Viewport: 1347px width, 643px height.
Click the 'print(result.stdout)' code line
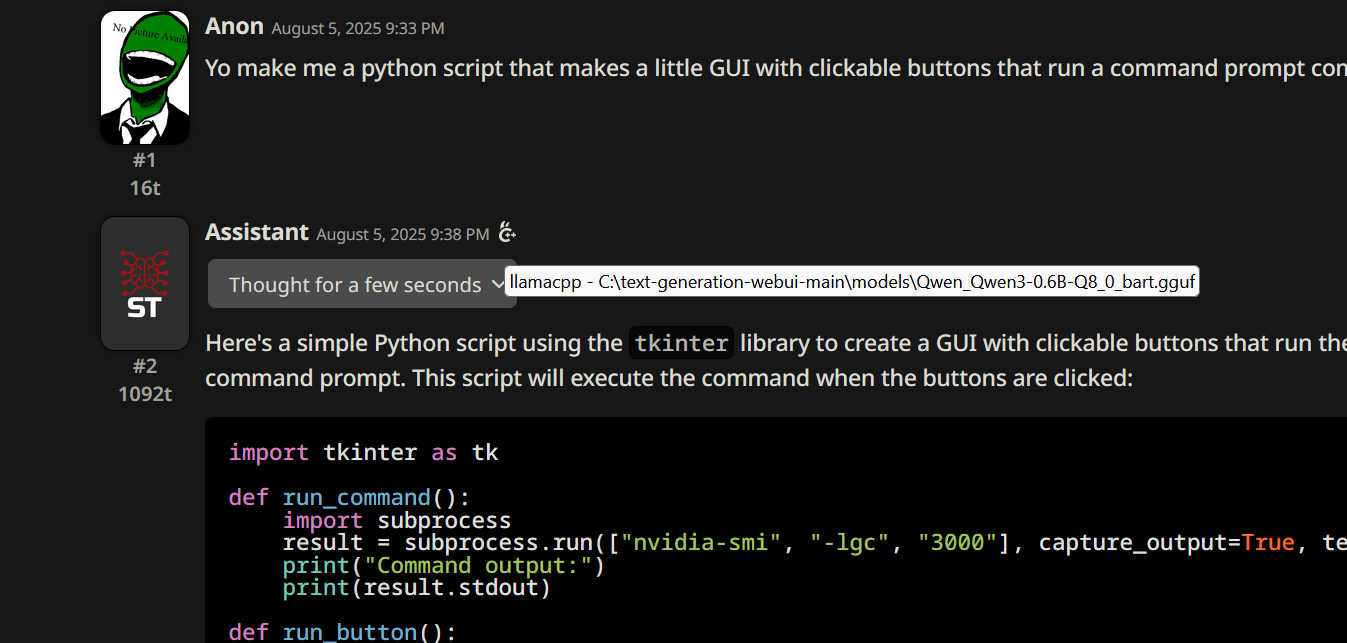[x=417, y=588]
